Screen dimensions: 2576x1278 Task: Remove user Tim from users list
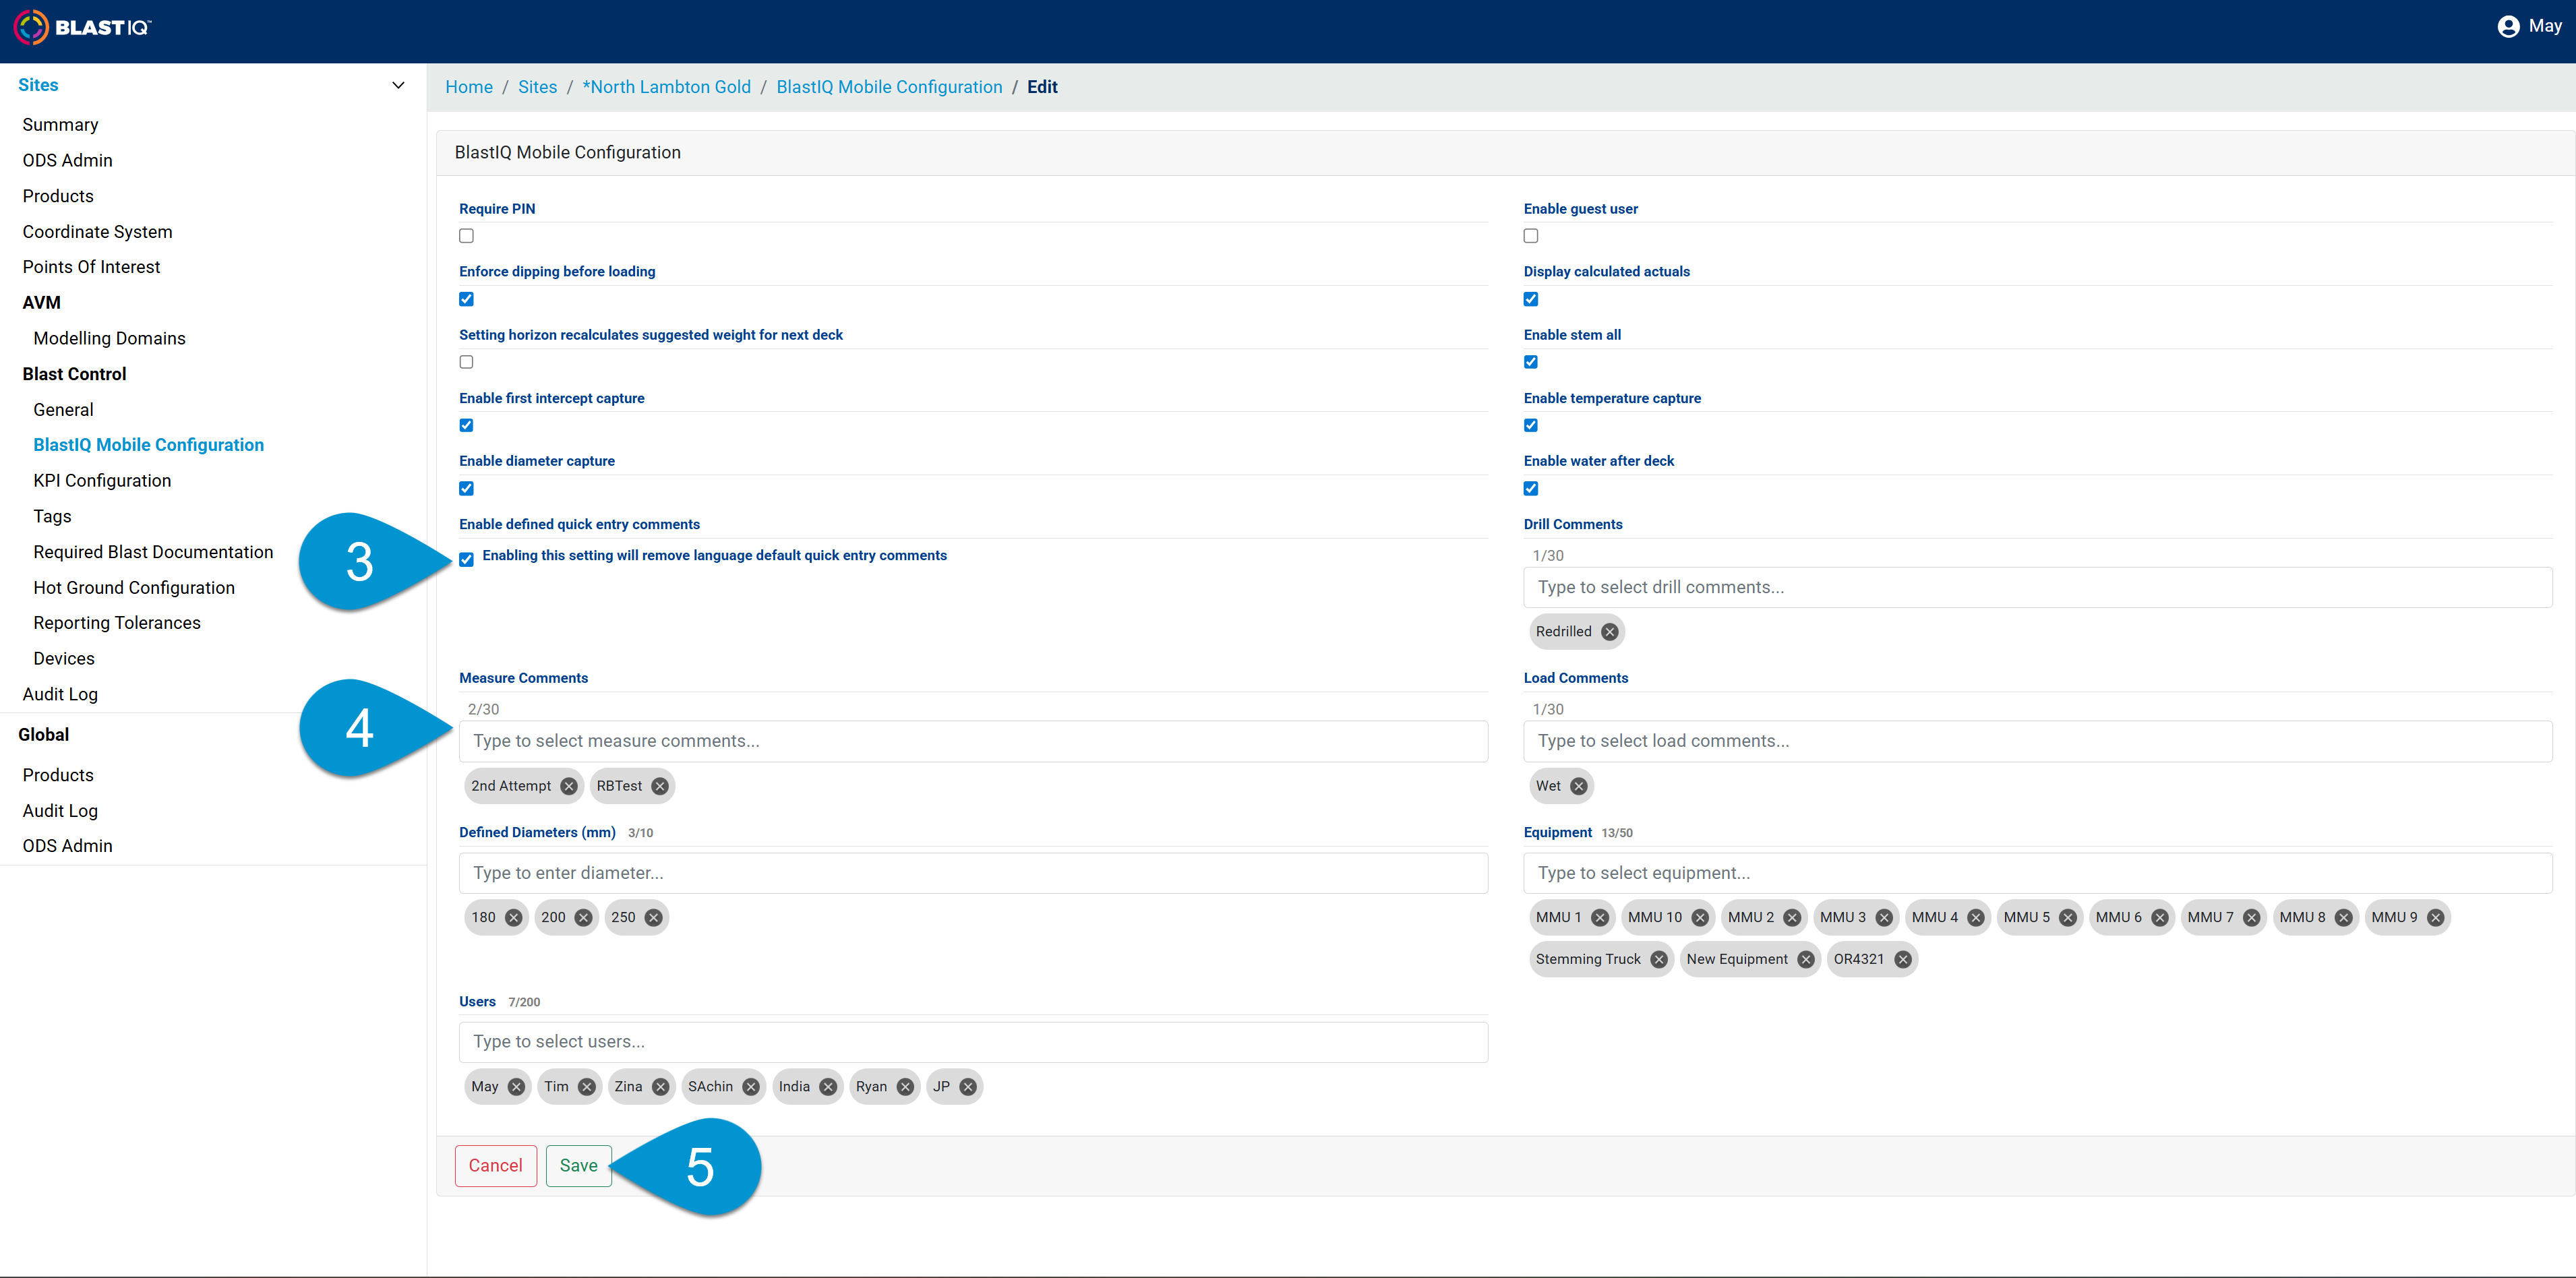(587, 1087)
